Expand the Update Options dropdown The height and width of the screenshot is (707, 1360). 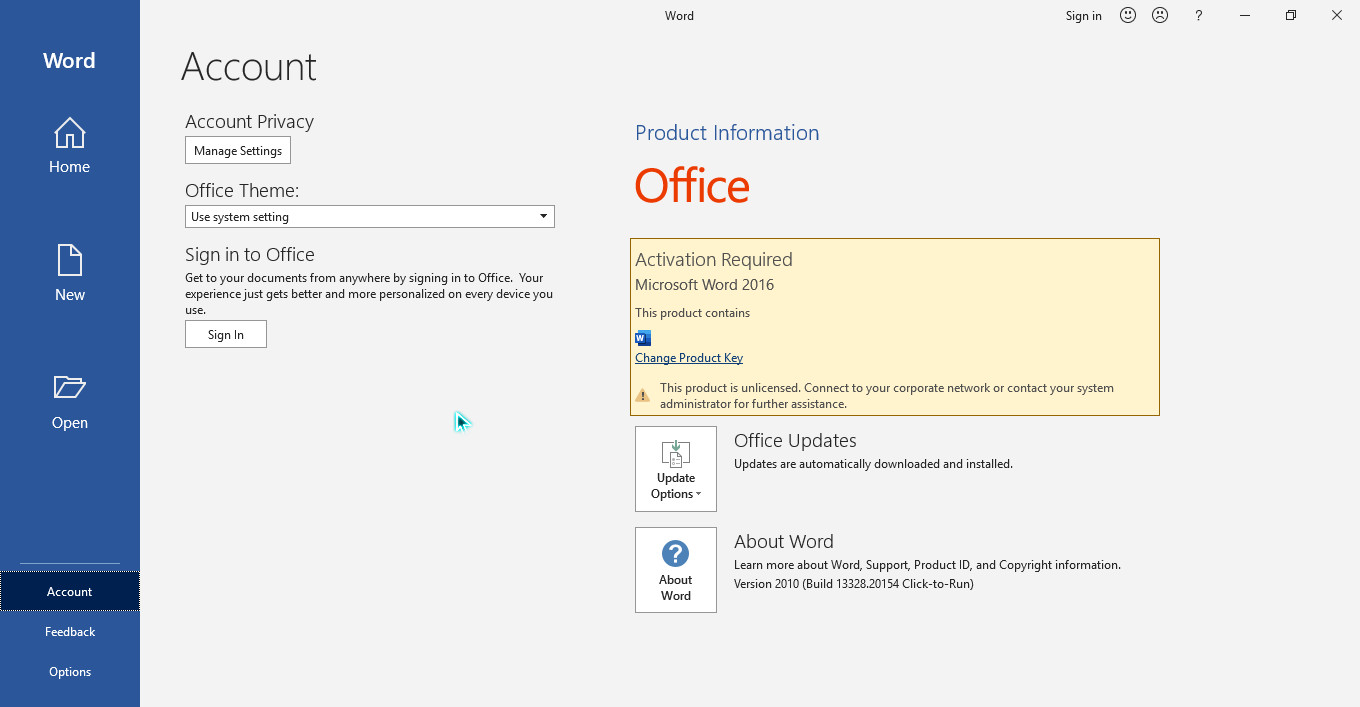676,469
